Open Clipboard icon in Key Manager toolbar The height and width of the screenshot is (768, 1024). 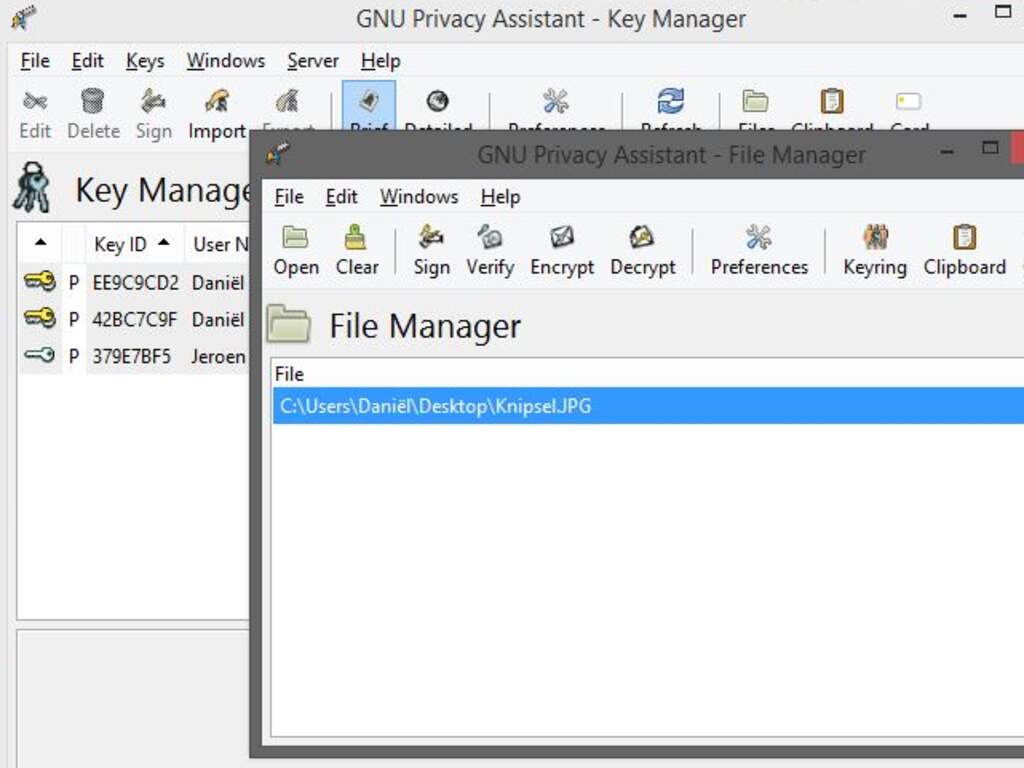[832, 108]
